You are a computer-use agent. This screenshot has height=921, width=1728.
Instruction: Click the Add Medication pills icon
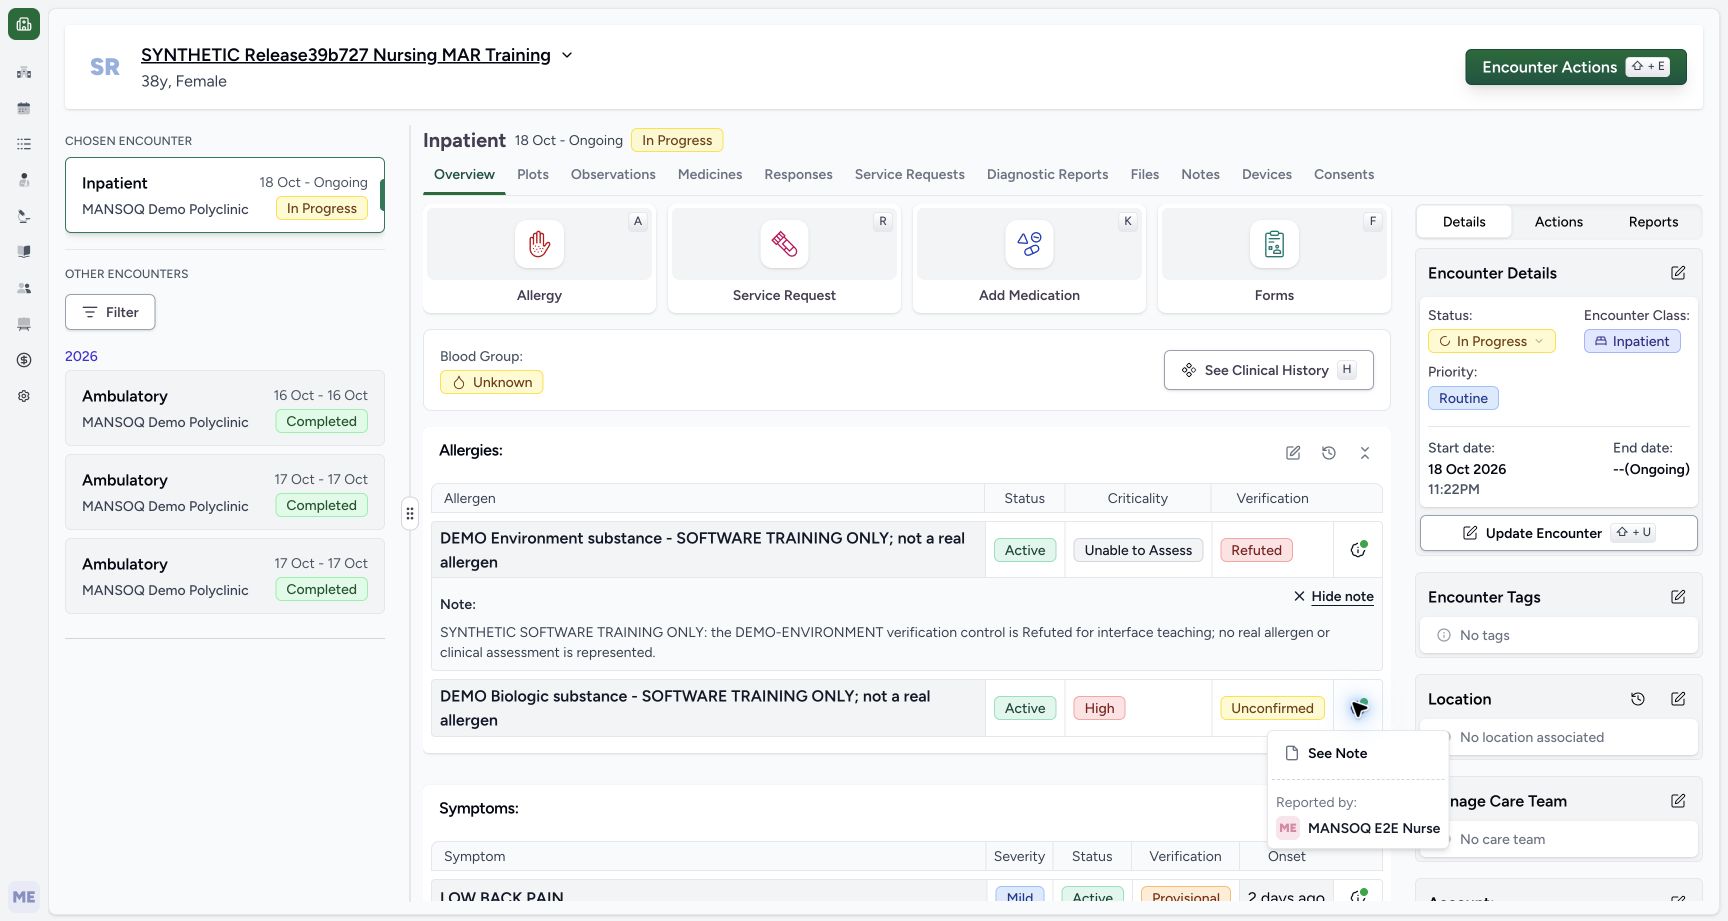(1029, 244)
